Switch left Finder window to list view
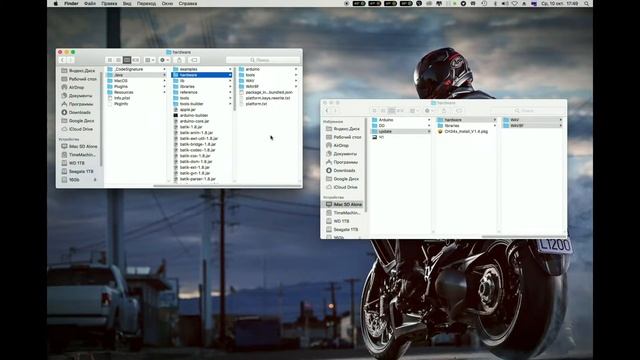640x360 pixels. click(118, 60)
